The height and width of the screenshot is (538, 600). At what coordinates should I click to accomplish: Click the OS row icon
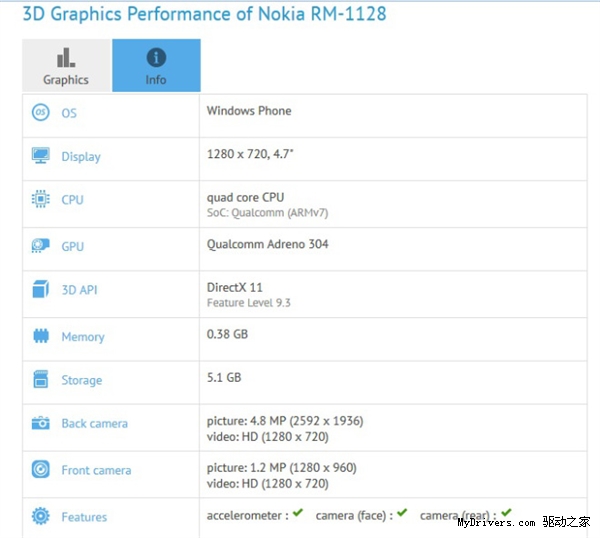(41, 113)
